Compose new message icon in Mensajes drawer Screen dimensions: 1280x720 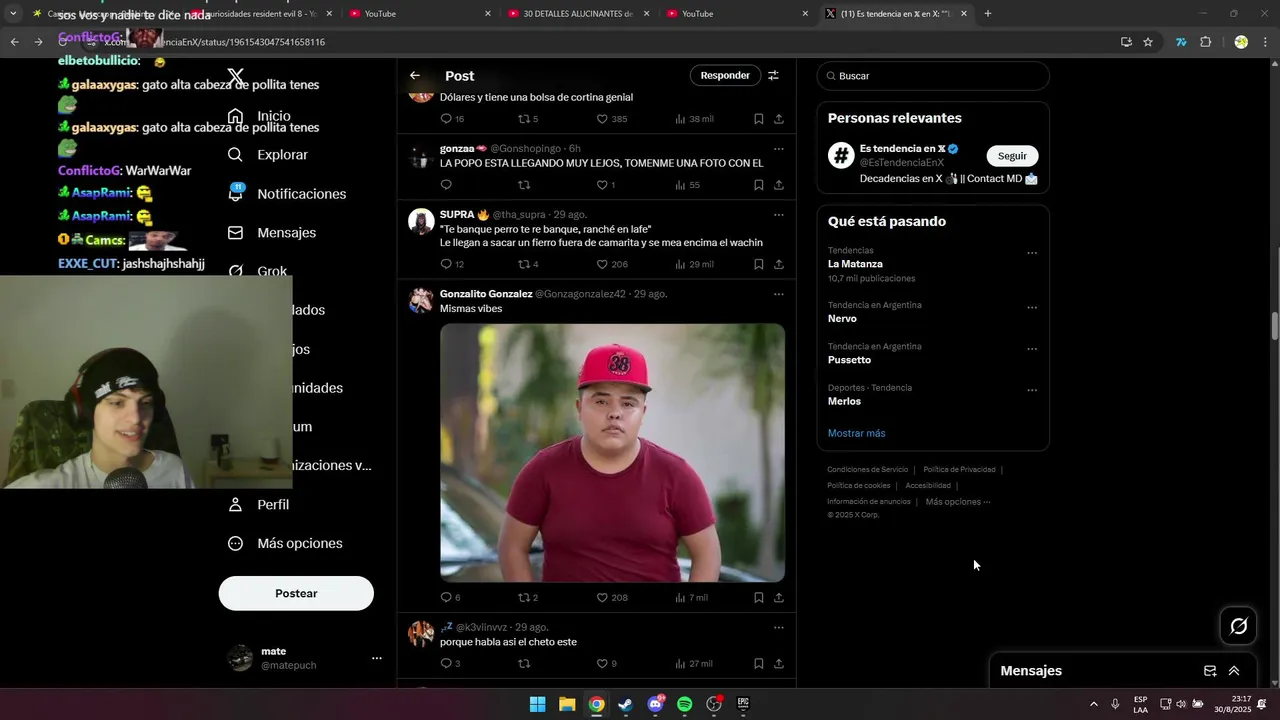click(x=1210, y=671)
